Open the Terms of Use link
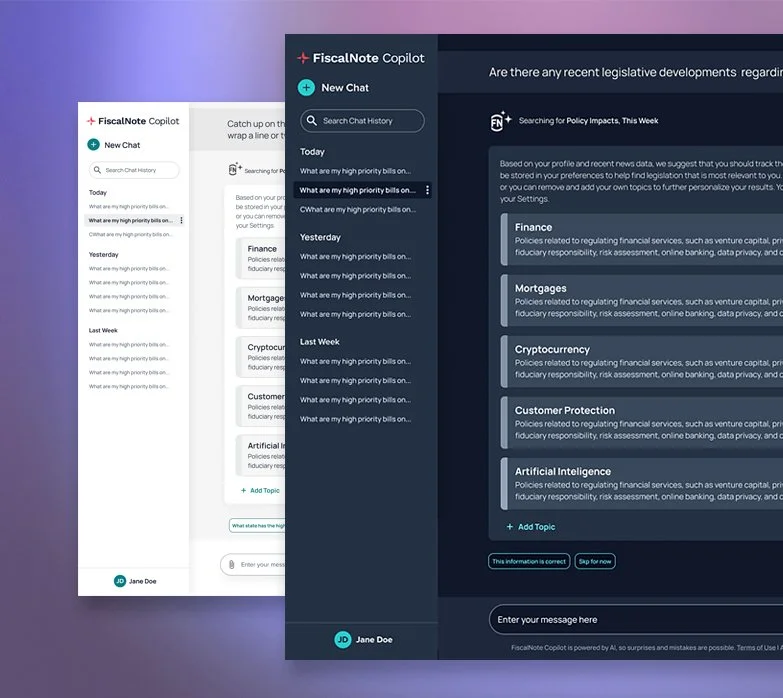The image size is (783, 698). pos(756,648)
